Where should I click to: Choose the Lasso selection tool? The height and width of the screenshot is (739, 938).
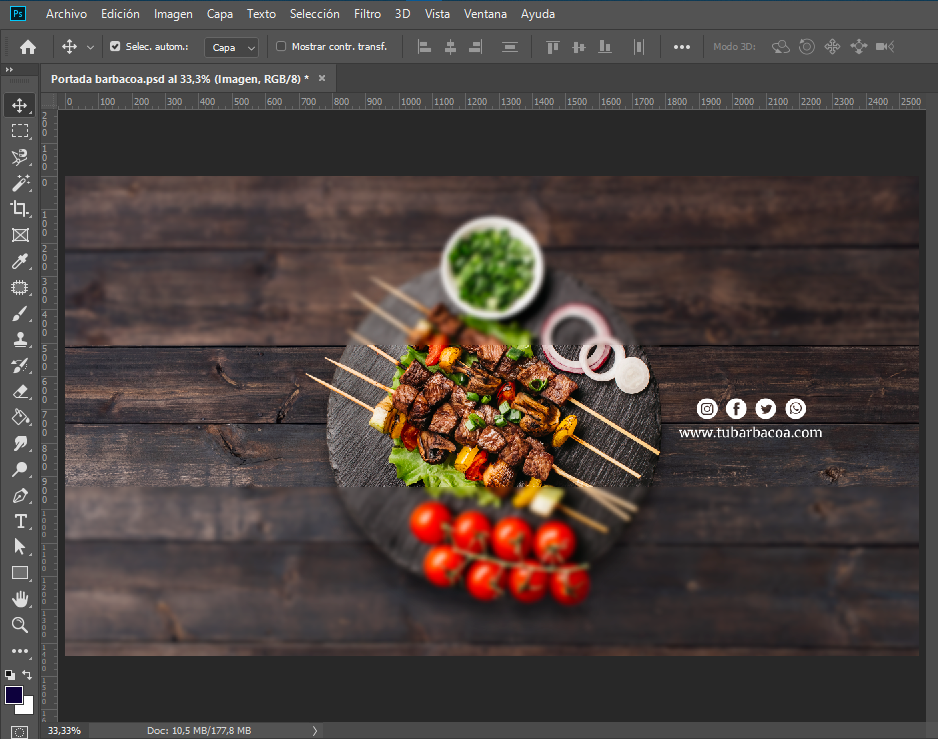(20, 157)
